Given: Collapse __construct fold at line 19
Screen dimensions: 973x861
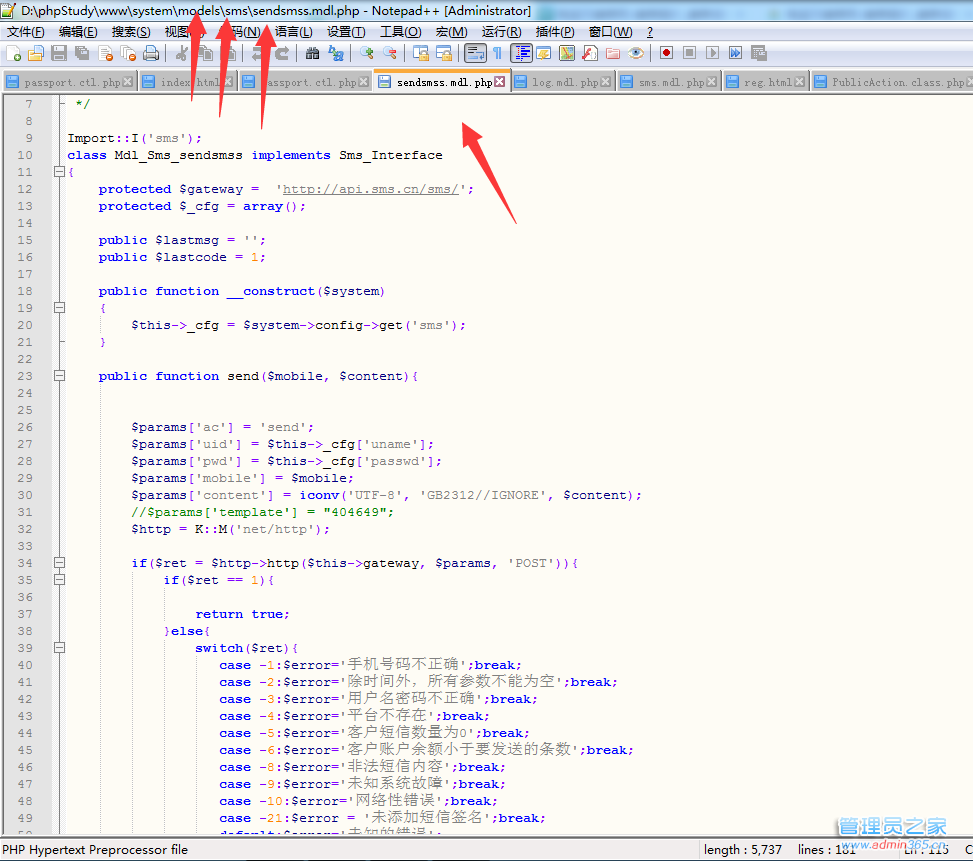Looking at the screenshot, I should (x=60, y=308).
